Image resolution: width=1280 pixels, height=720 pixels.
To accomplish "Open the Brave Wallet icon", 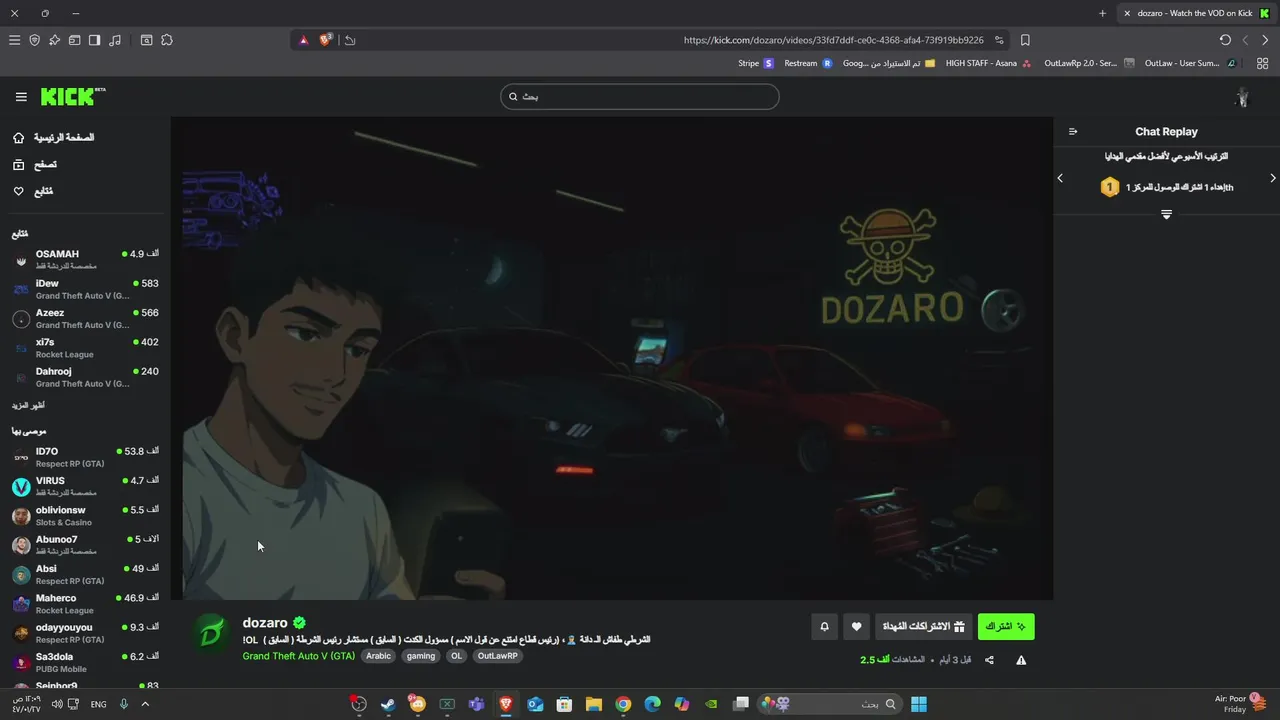I will click(x=74, y=40).
